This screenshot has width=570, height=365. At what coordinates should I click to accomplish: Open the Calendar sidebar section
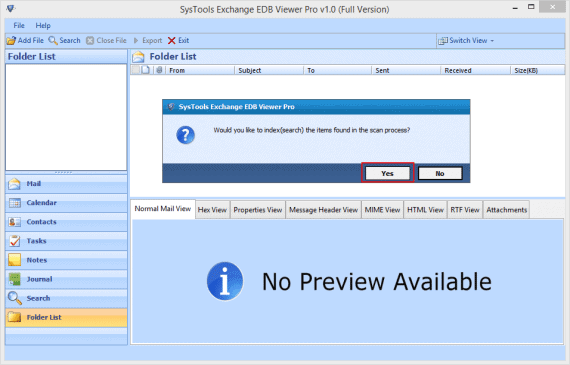point(66,203)
